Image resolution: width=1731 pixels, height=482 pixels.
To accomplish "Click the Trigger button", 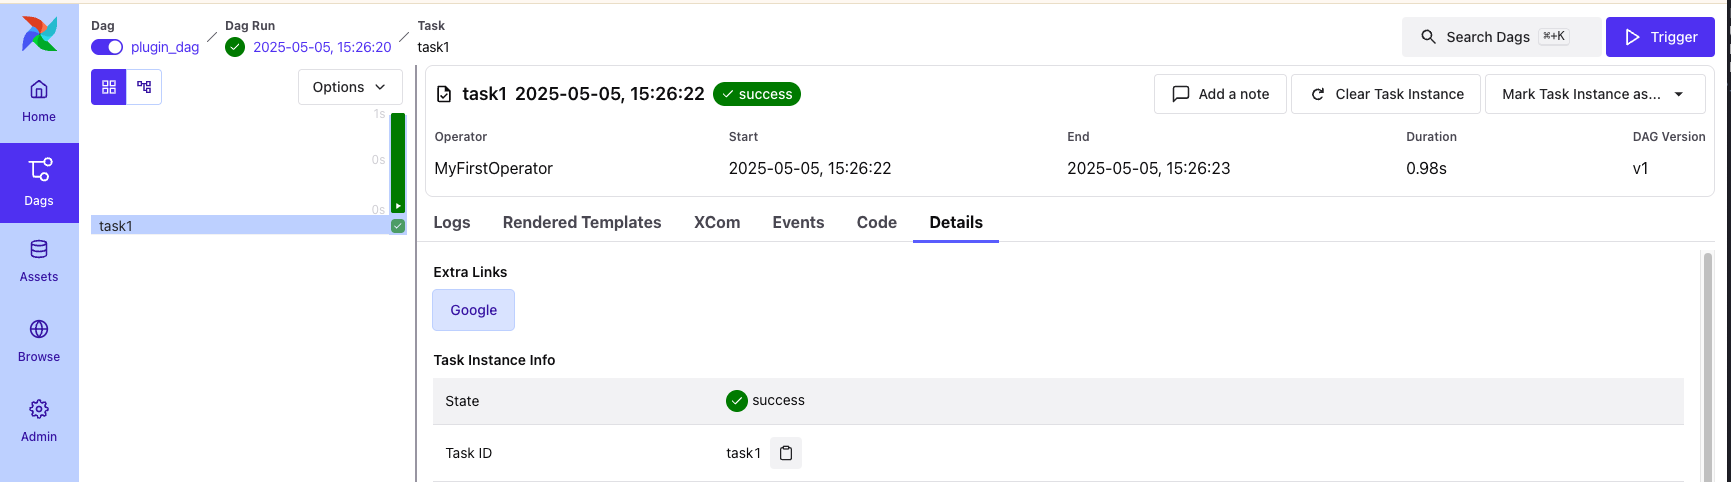I will 1660,37.
